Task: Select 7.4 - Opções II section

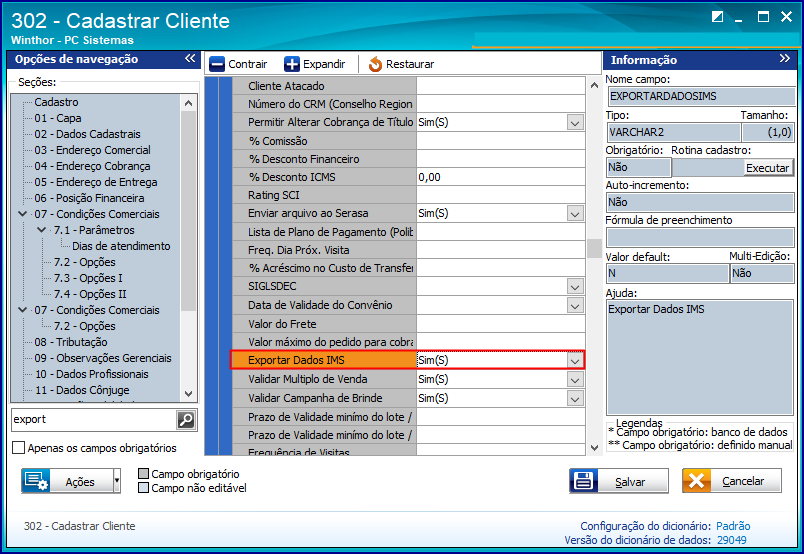Action: pos(90,294)
